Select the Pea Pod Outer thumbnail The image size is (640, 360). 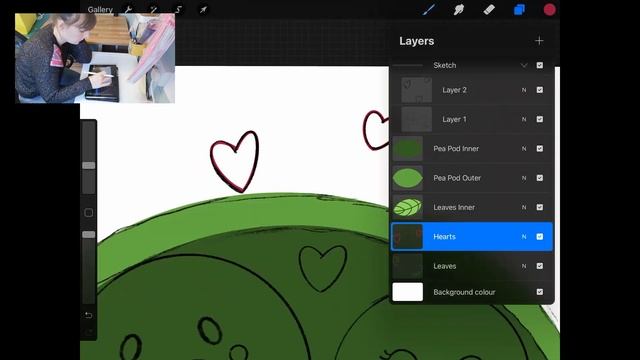click(407, 178)
